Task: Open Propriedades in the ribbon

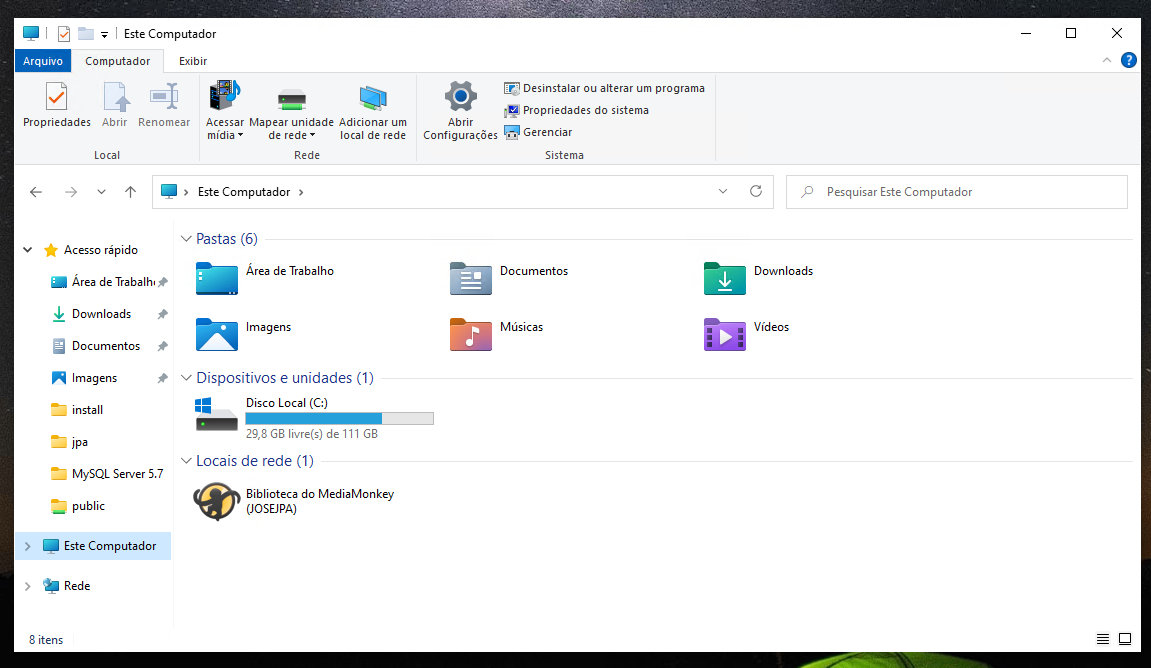Action: pos(57,106)
